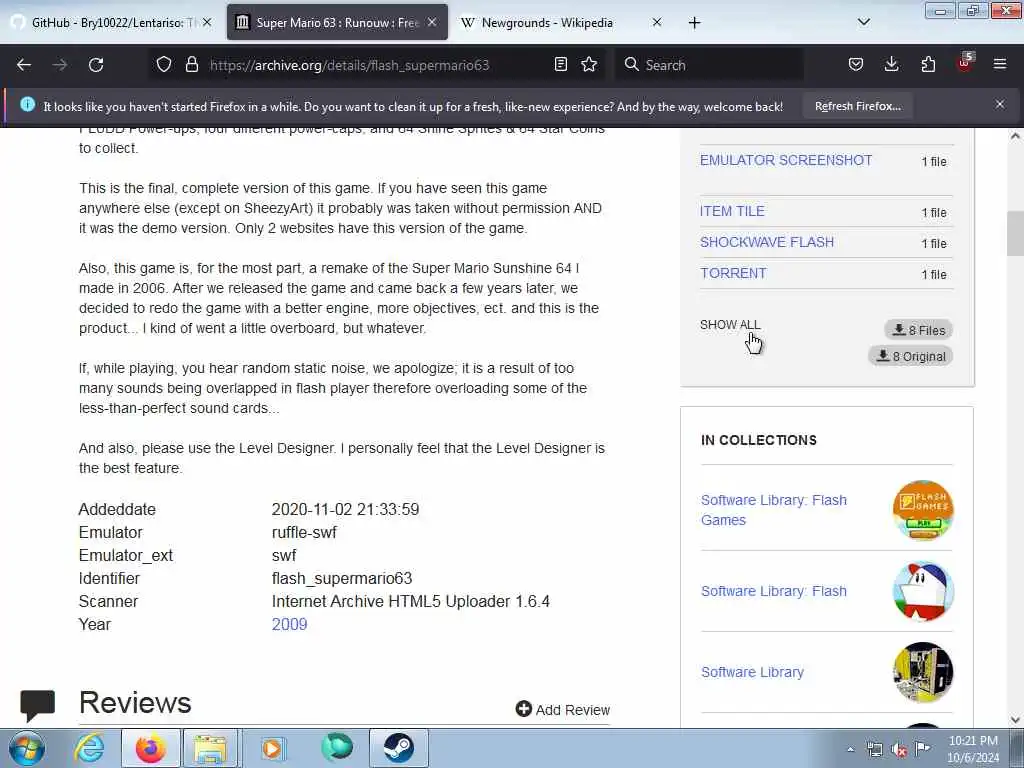The height and width of the screenshot is (768, 1024).
Task: Open the Action Center flag icon
Action: click(x=922, y=749)
